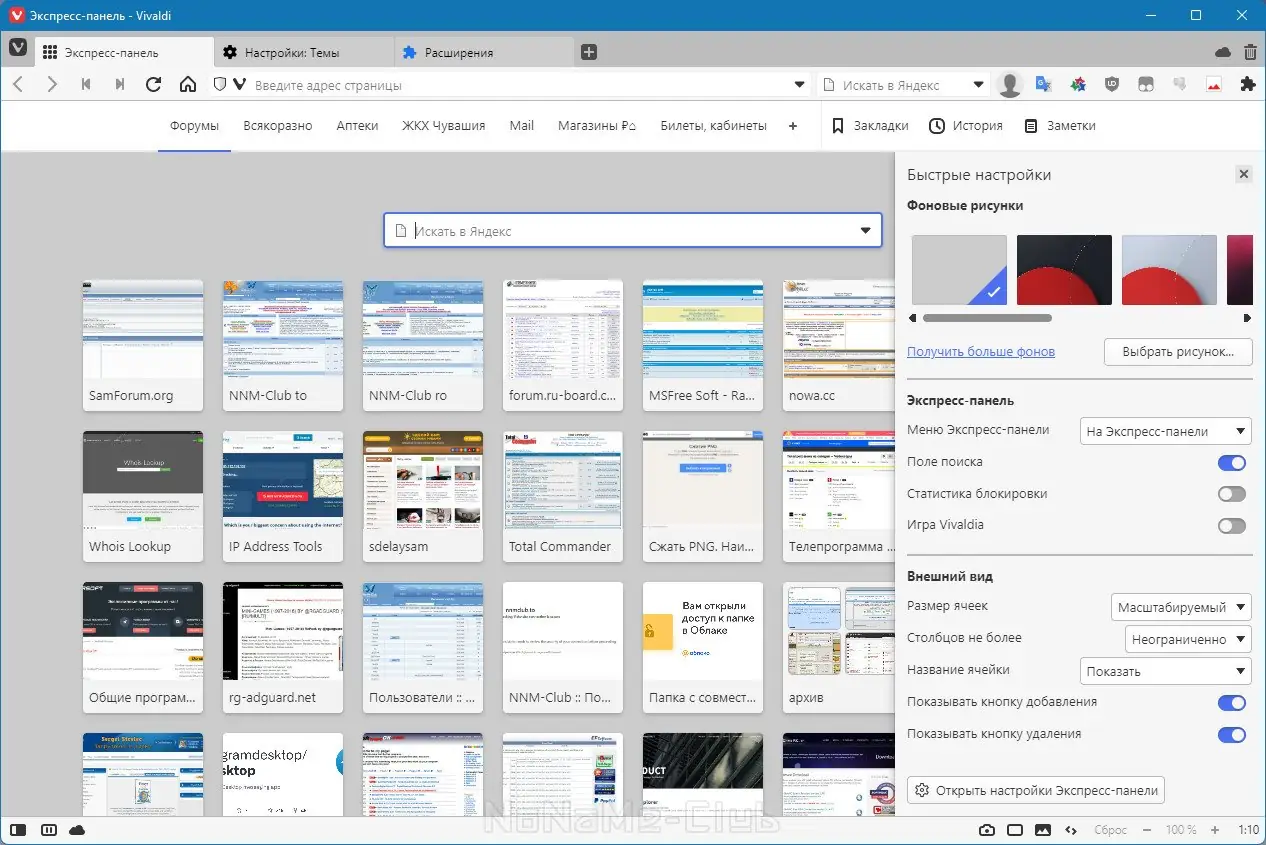
Task: Open the synced tabs cloud icon
Action: [1222, 52]
